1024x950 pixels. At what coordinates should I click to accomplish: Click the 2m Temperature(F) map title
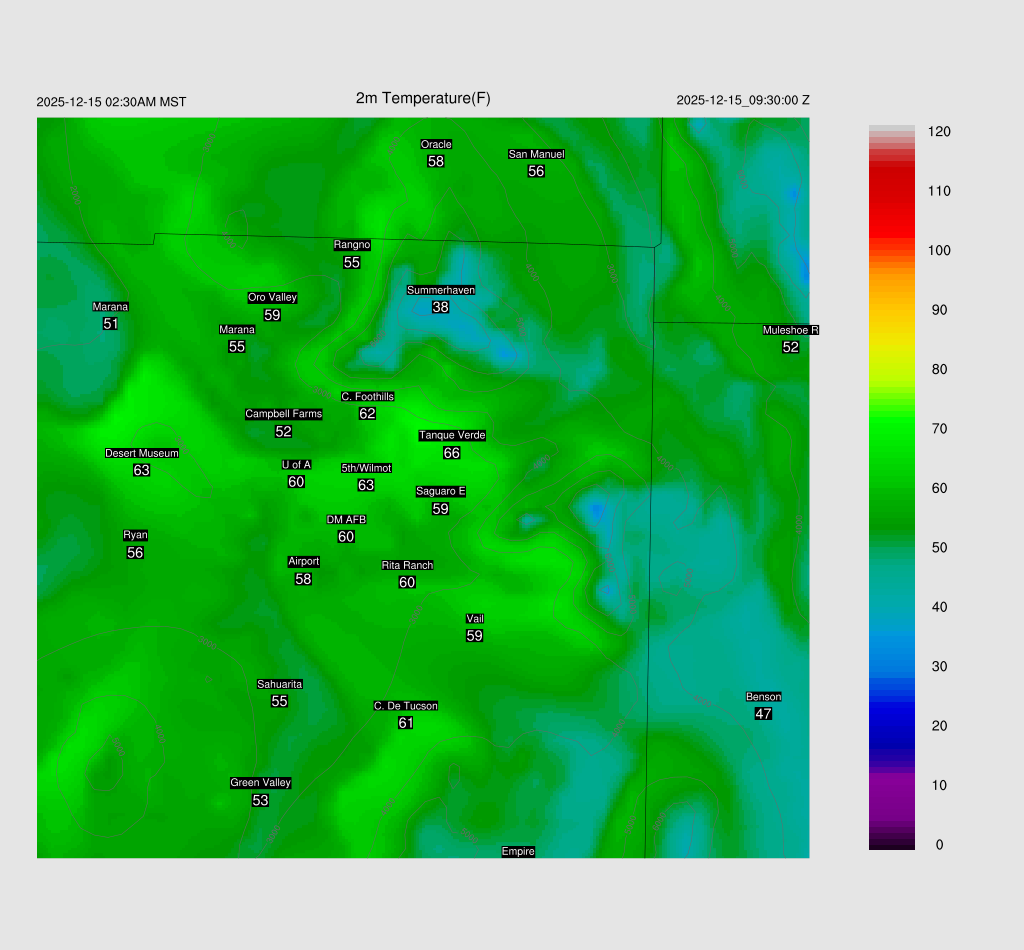423,98
